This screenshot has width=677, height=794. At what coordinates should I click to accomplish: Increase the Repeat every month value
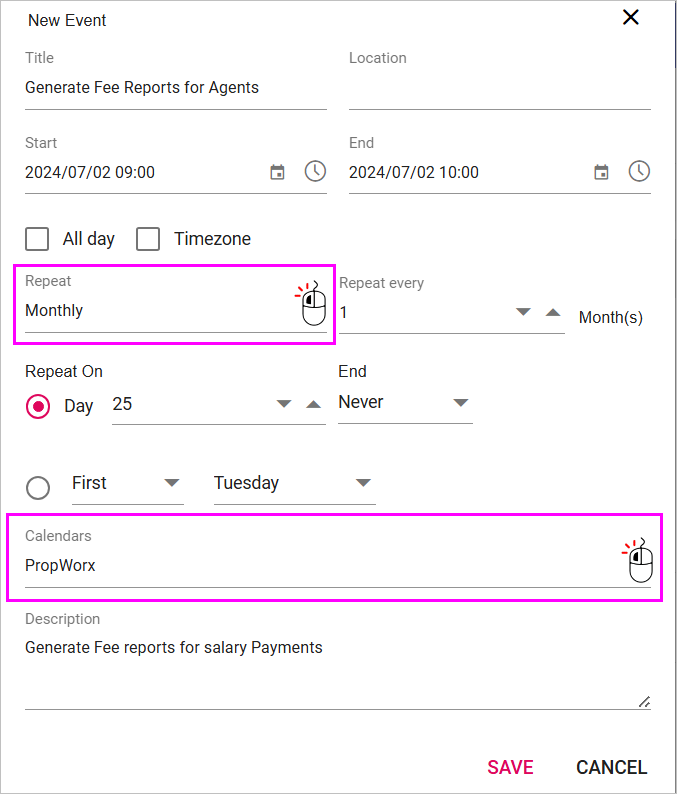553,312
